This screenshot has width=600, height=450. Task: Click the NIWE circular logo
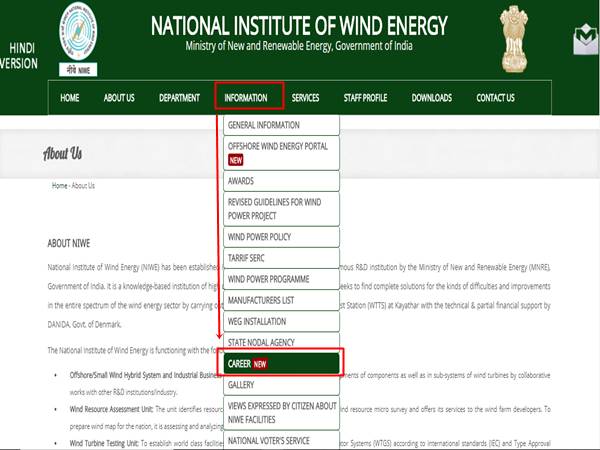click(x=78, y=31)
